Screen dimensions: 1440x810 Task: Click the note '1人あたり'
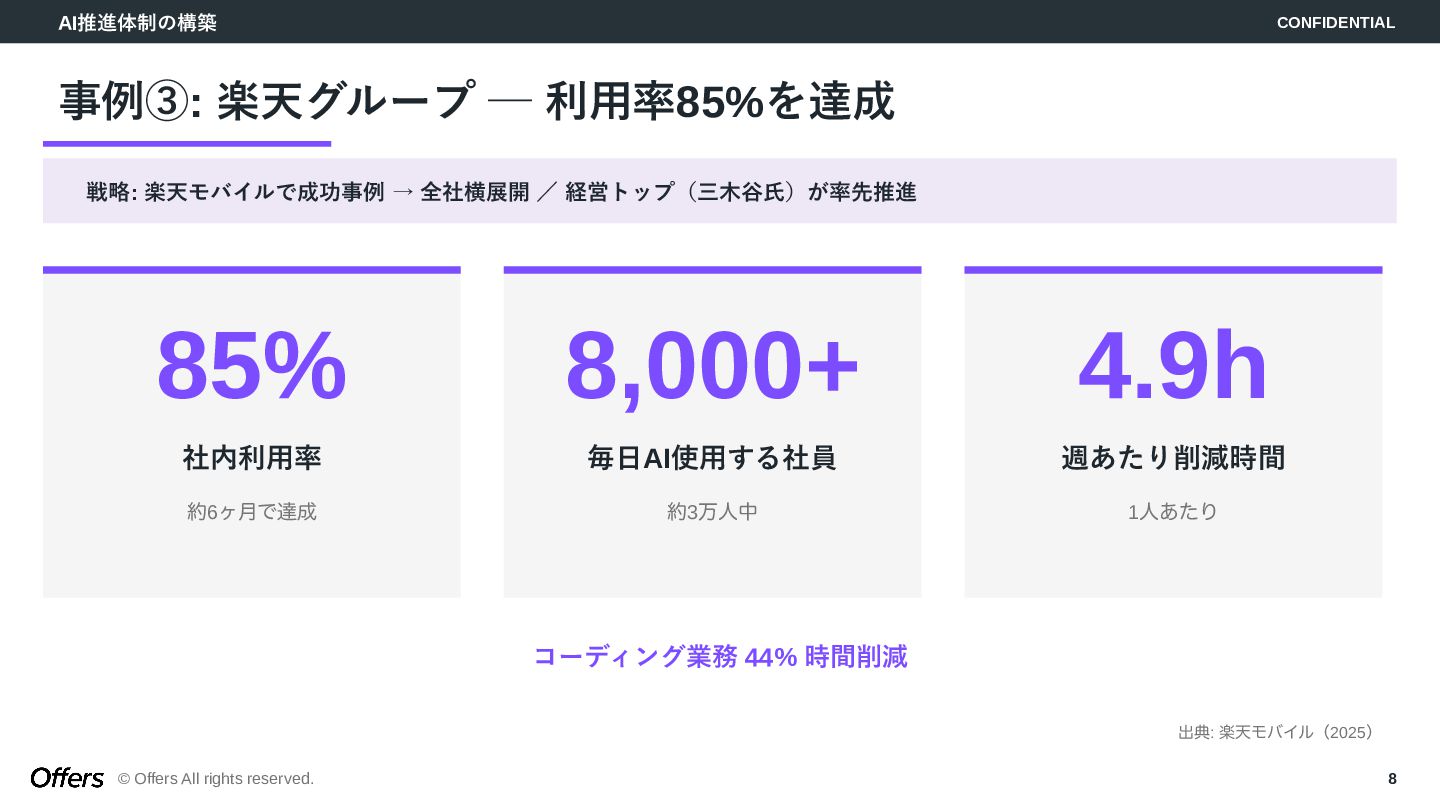1173,511
